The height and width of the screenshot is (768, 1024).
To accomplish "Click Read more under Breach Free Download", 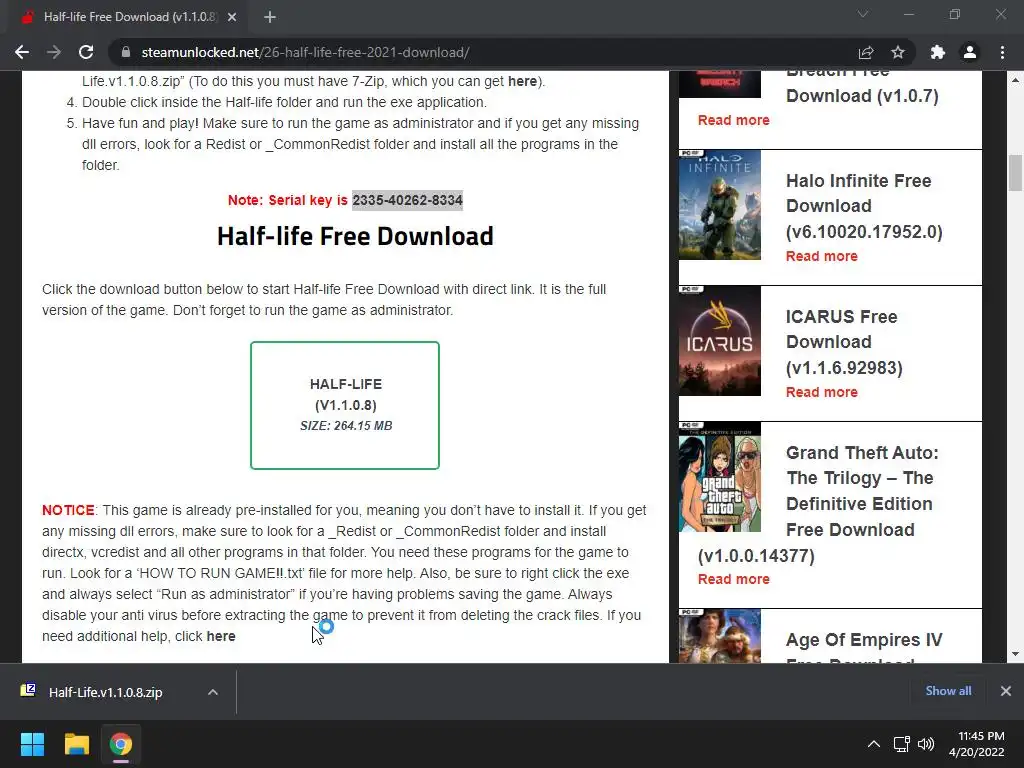I will point(733,120).
